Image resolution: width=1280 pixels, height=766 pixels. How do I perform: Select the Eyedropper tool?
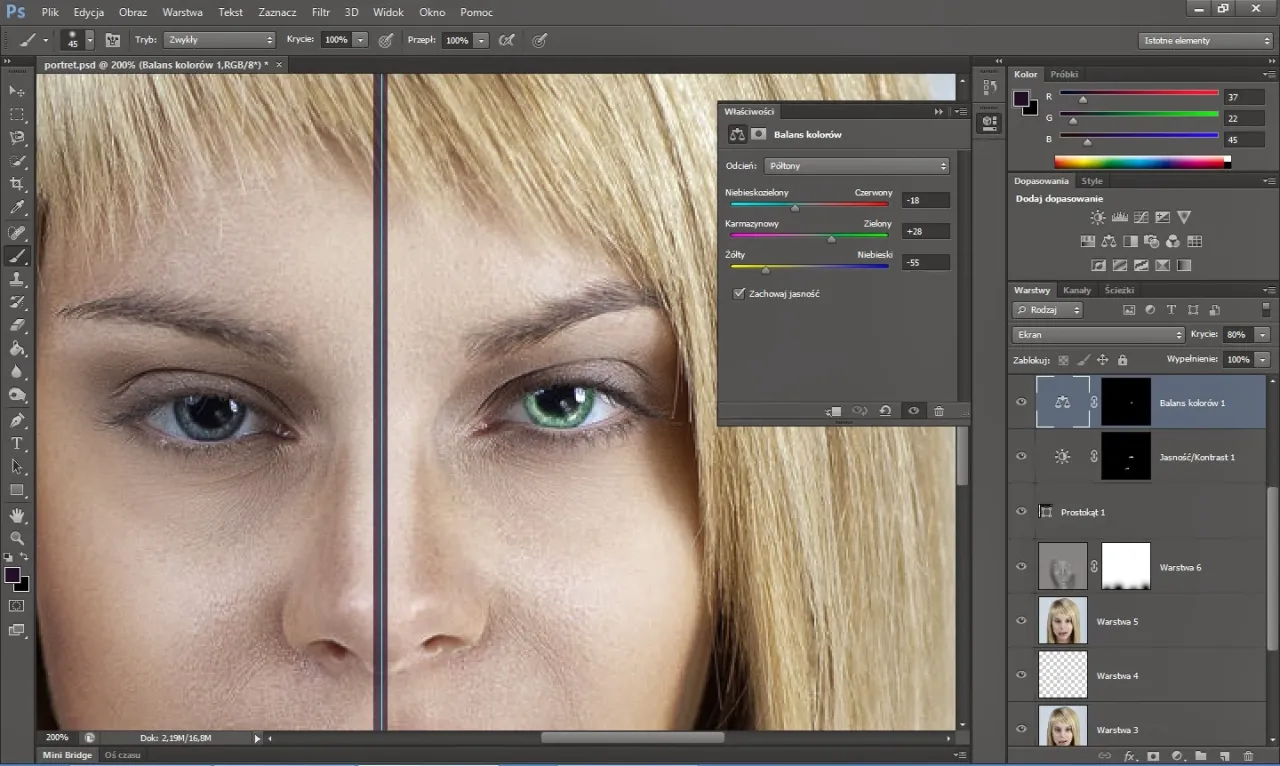click(x=17, y=208)
